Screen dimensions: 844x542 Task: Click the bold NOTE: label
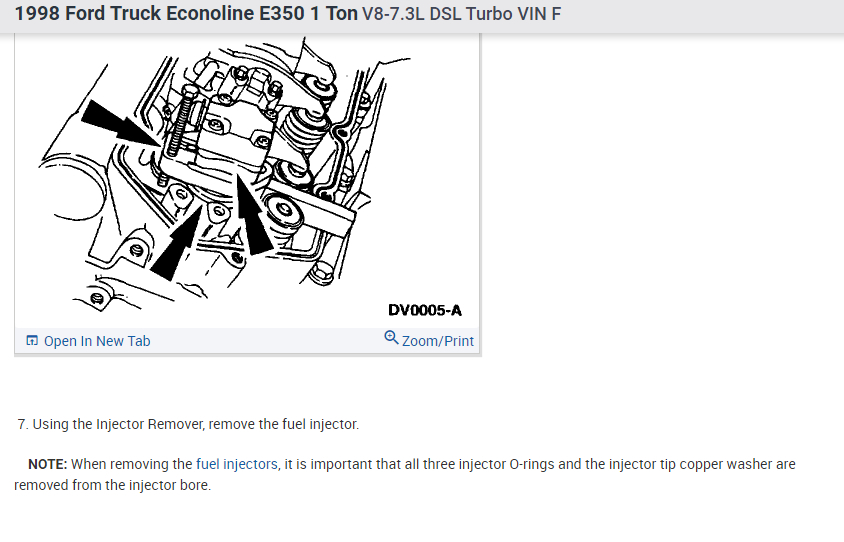point(47,464)
